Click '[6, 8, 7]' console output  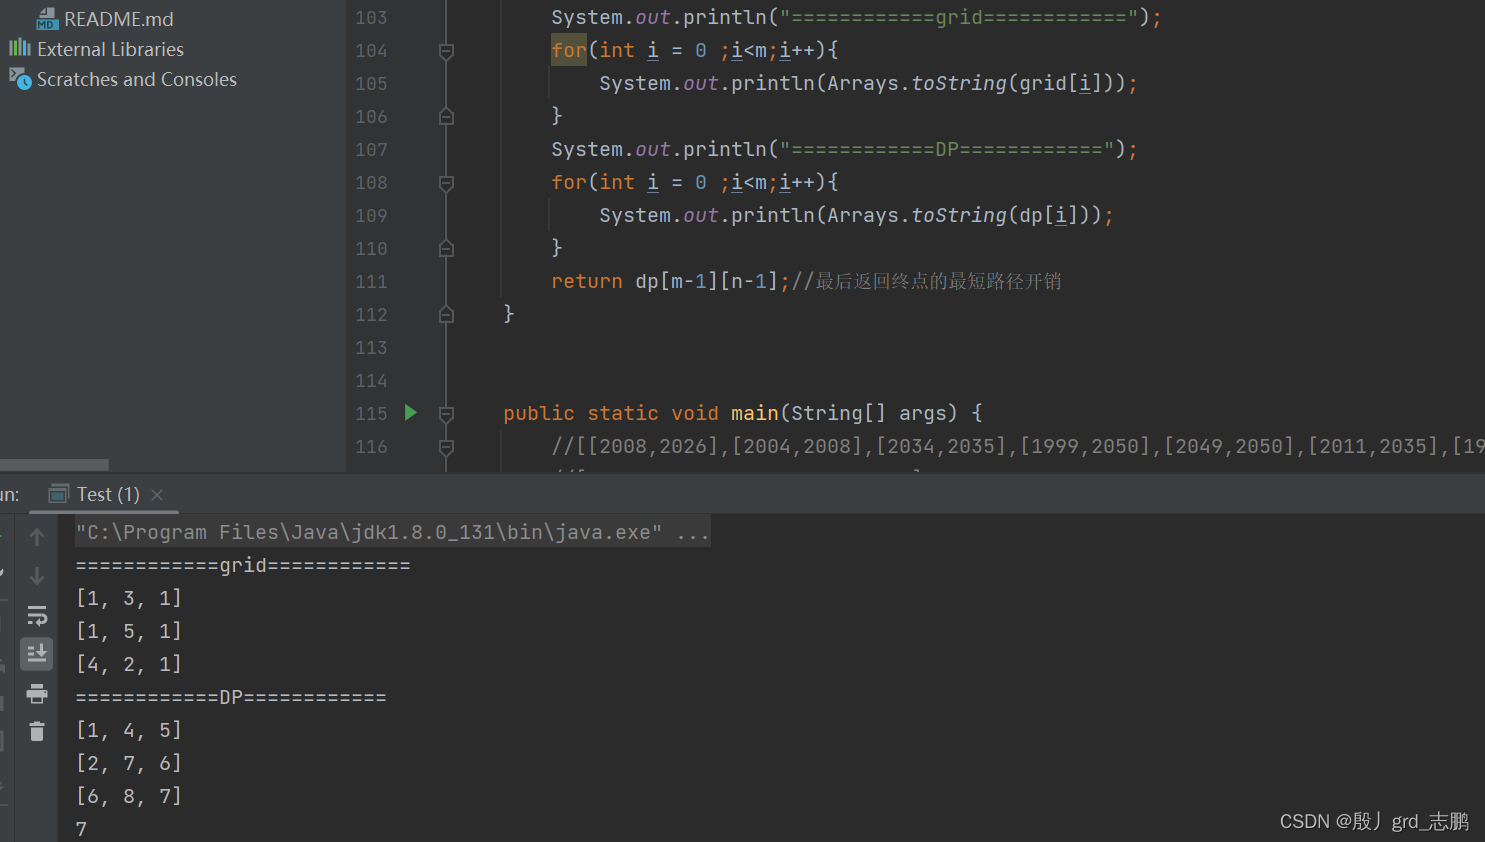[x=129, y=797]
